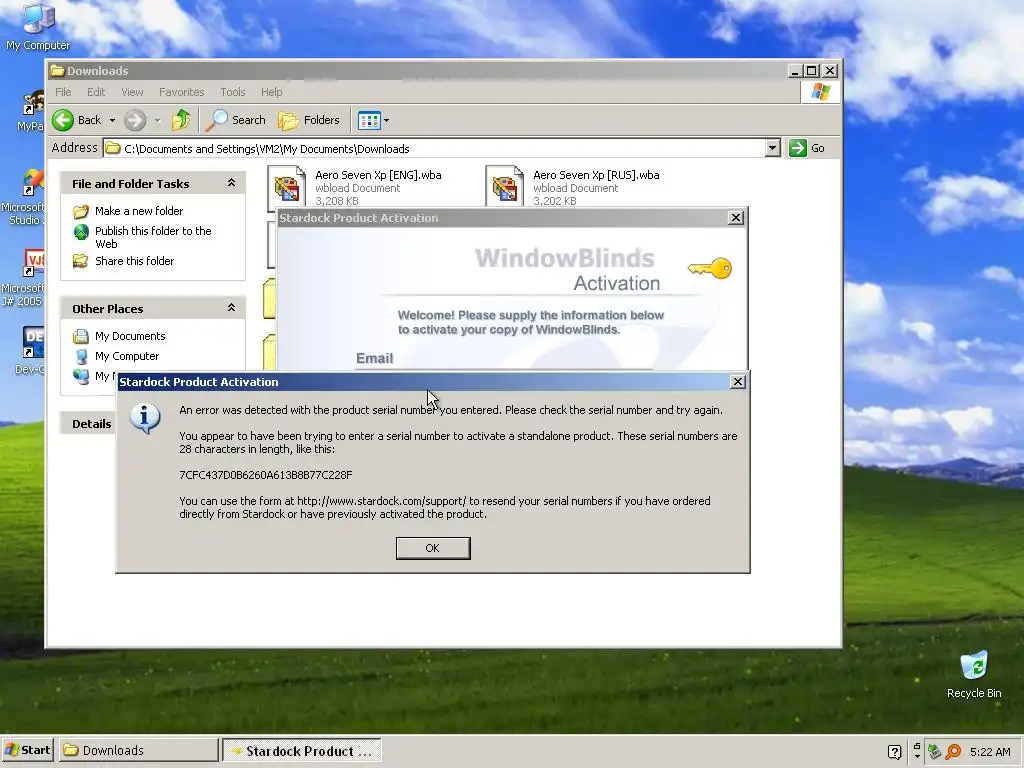This screenshot has height=768, width=1024.
Task: Open the Favorites menu
Action: coord(182,92)
